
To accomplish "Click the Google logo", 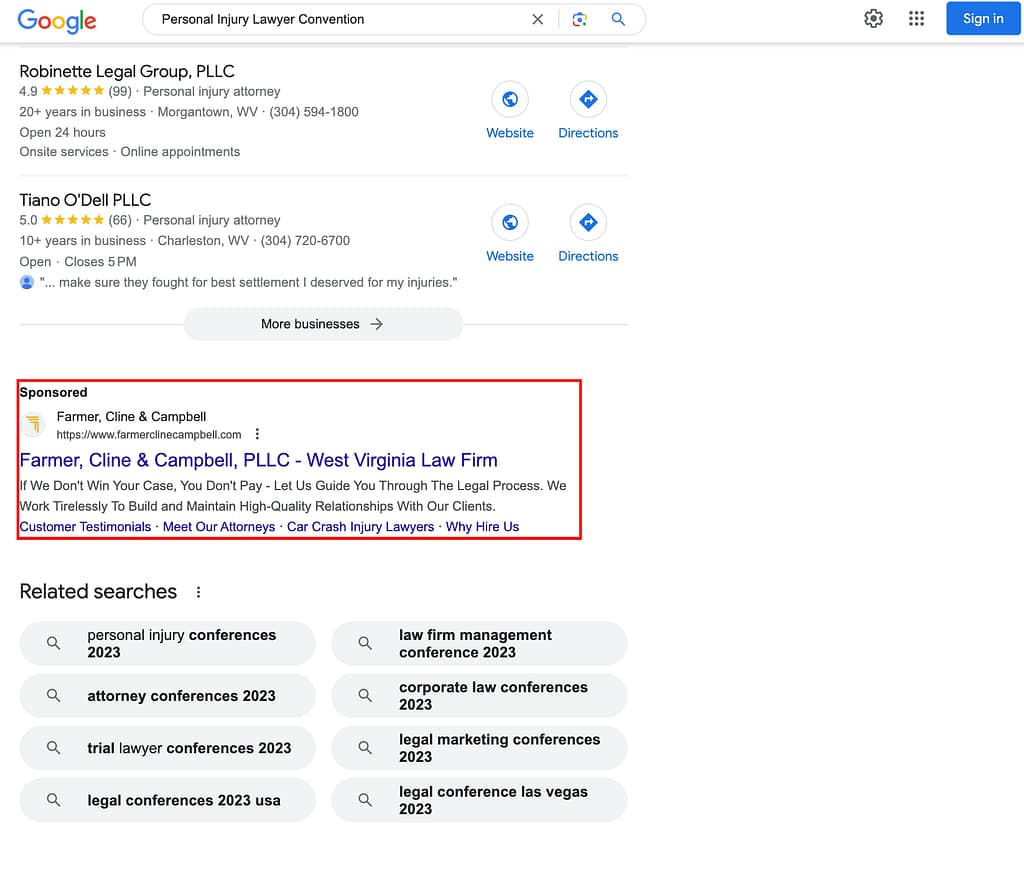I will pos(57,20).
